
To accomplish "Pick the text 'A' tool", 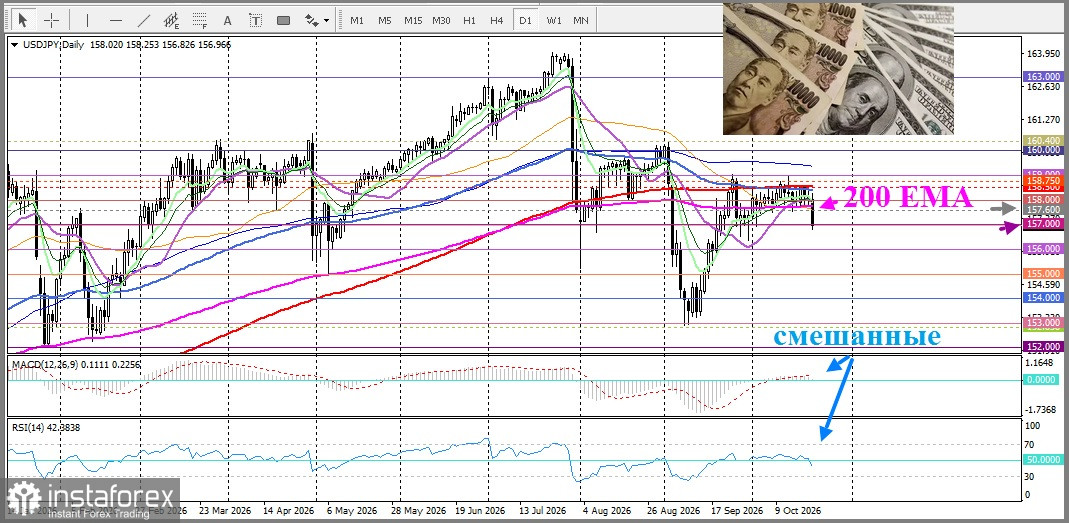I will tap(228, 20).
